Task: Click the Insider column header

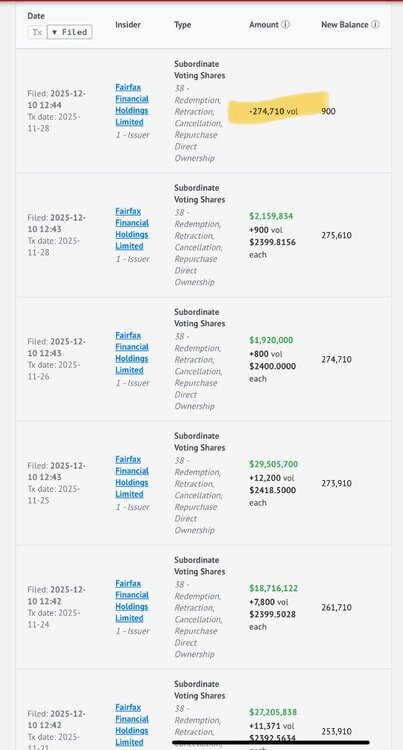Action: [128, 24]
